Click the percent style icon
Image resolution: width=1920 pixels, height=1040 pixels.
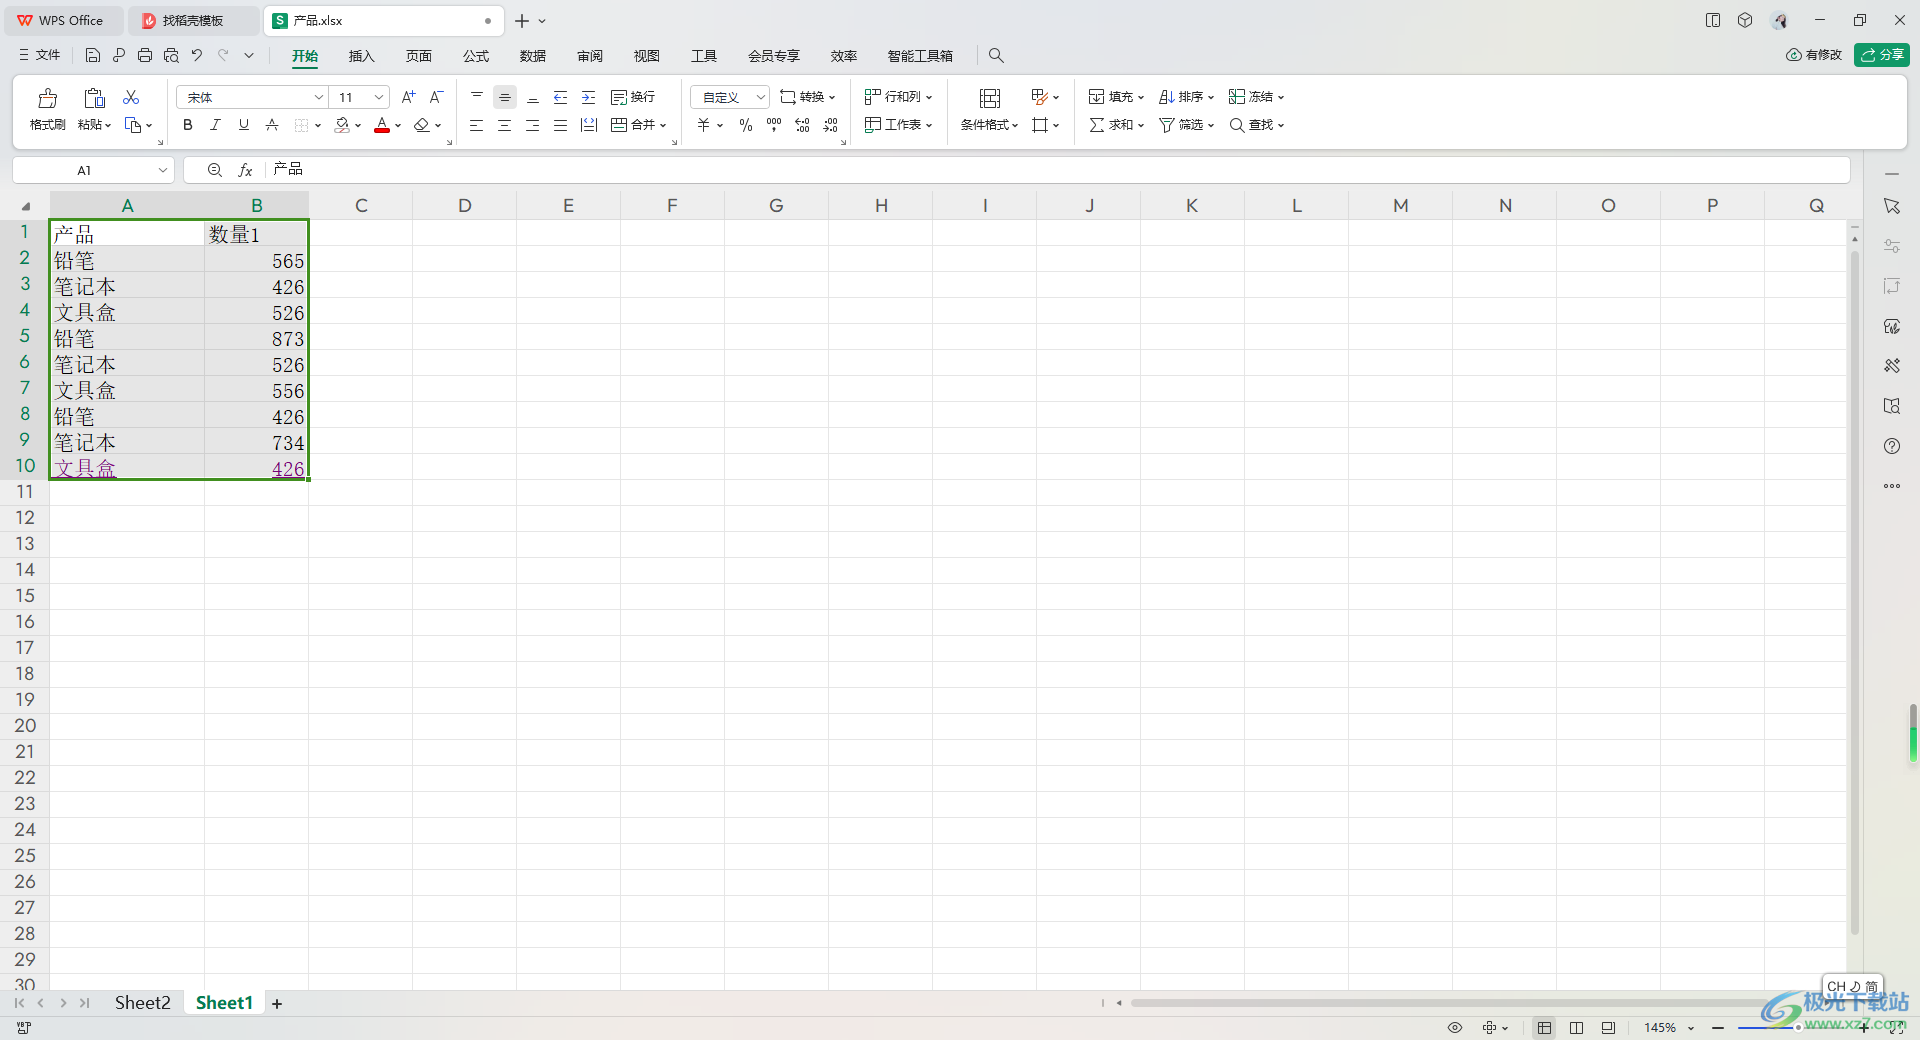tap(746, 125)
